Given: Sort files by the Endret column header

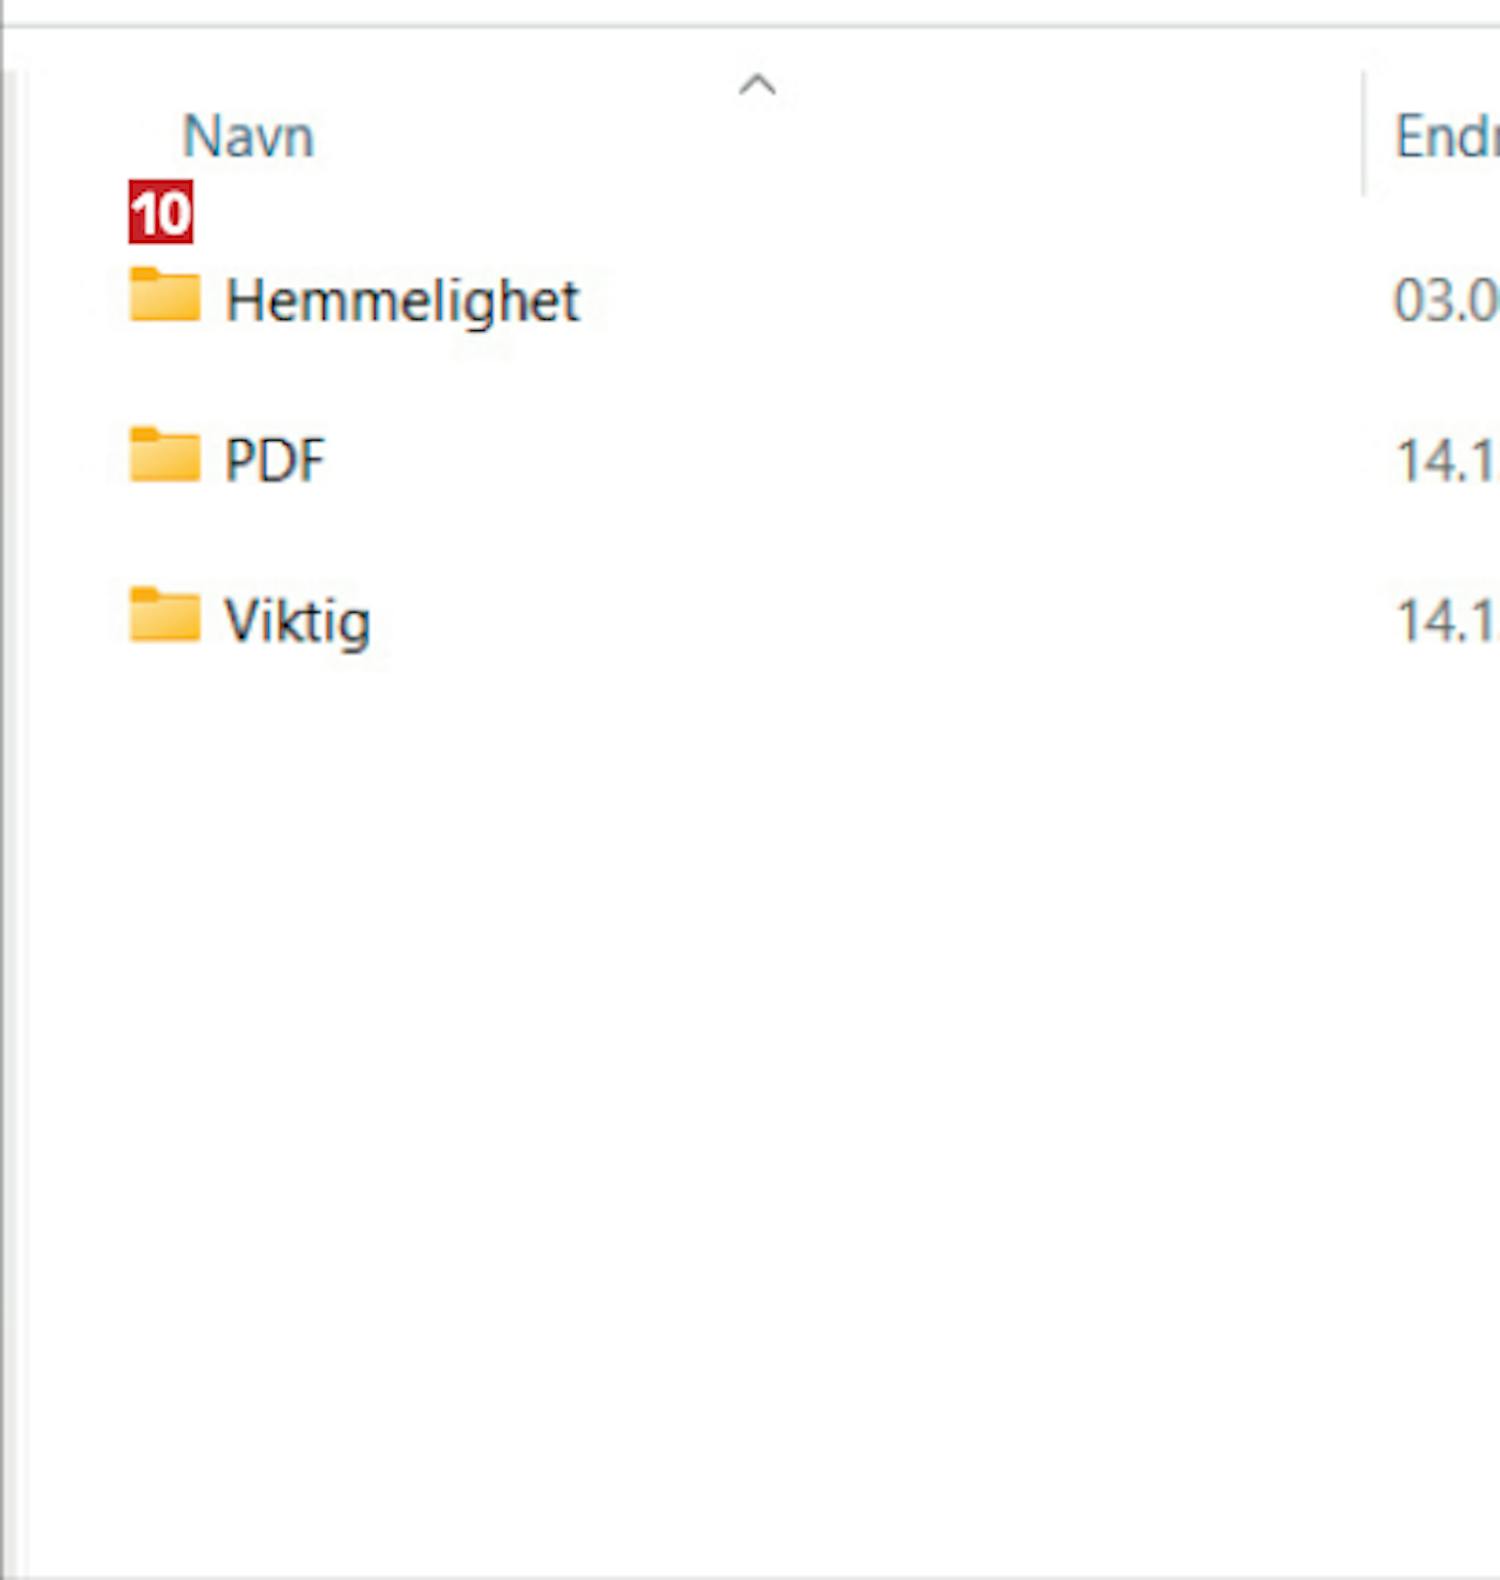Looking at the screenshot, I should click(x=1446, y=137).
